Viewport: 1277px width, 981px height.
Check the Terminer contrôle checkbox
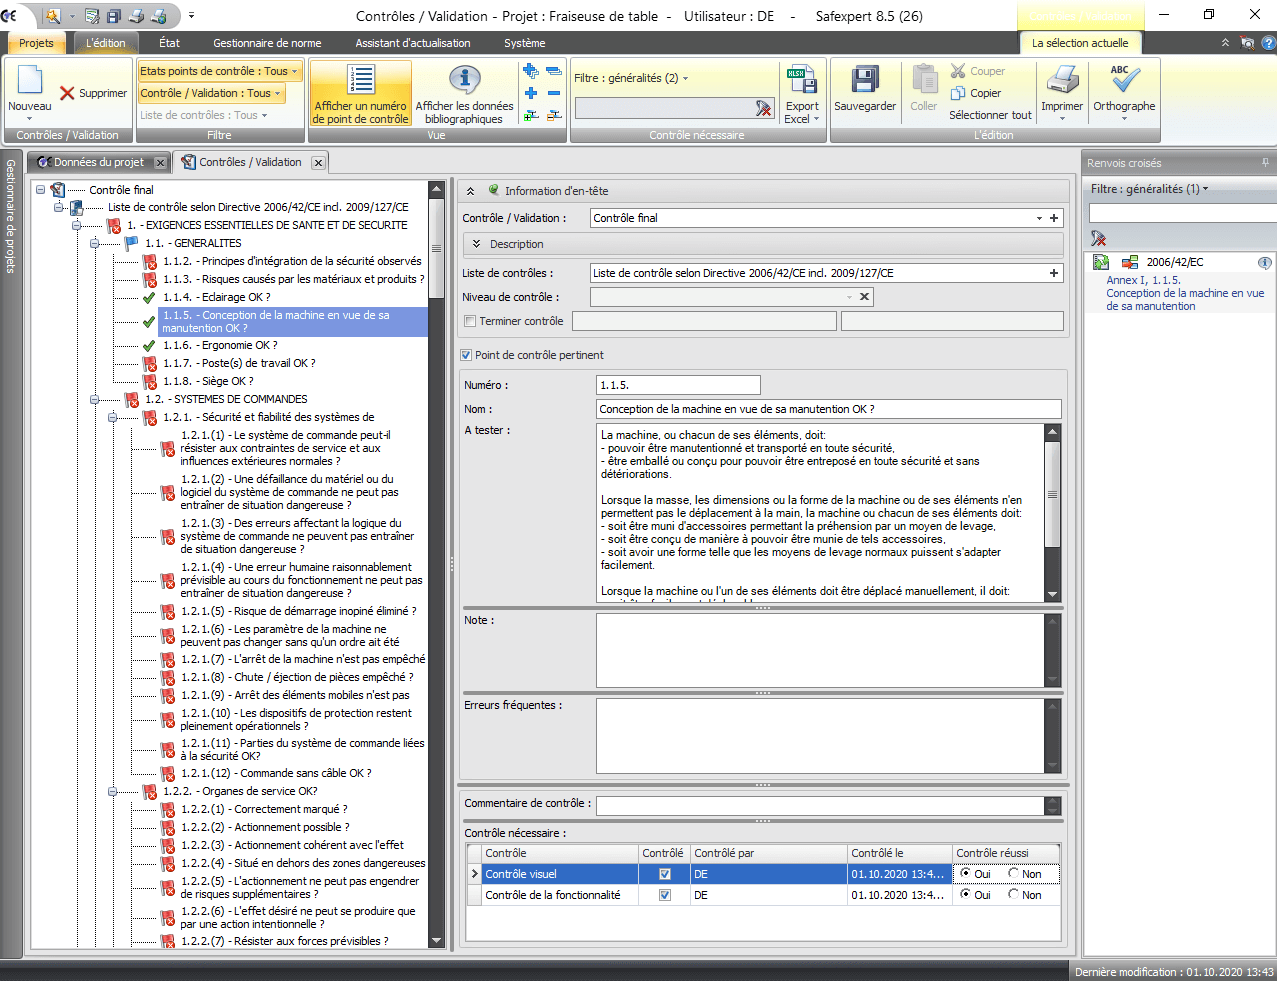tap(470, 321)
